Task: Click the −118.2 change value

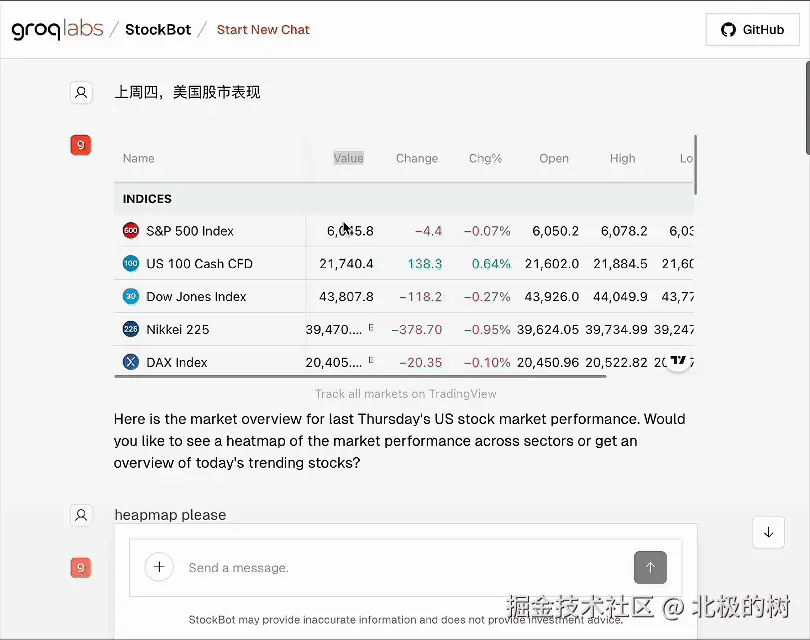Action: (420, 296)
